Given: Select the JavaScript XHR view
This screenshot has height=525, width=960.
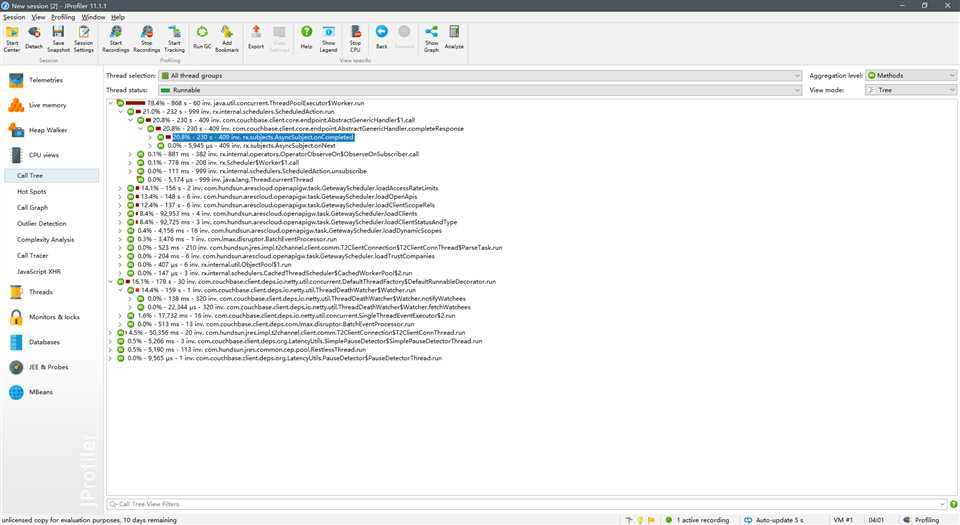Looking at the screenshot, I should point(39,271).
